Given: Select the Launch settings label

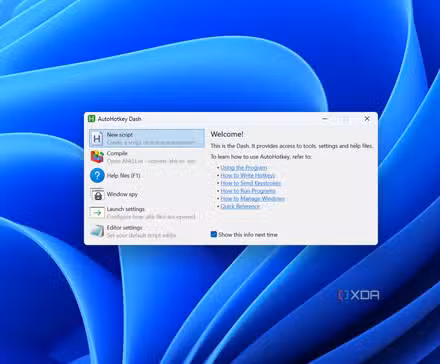Looking at the screenshot, I should pos(126,209).
